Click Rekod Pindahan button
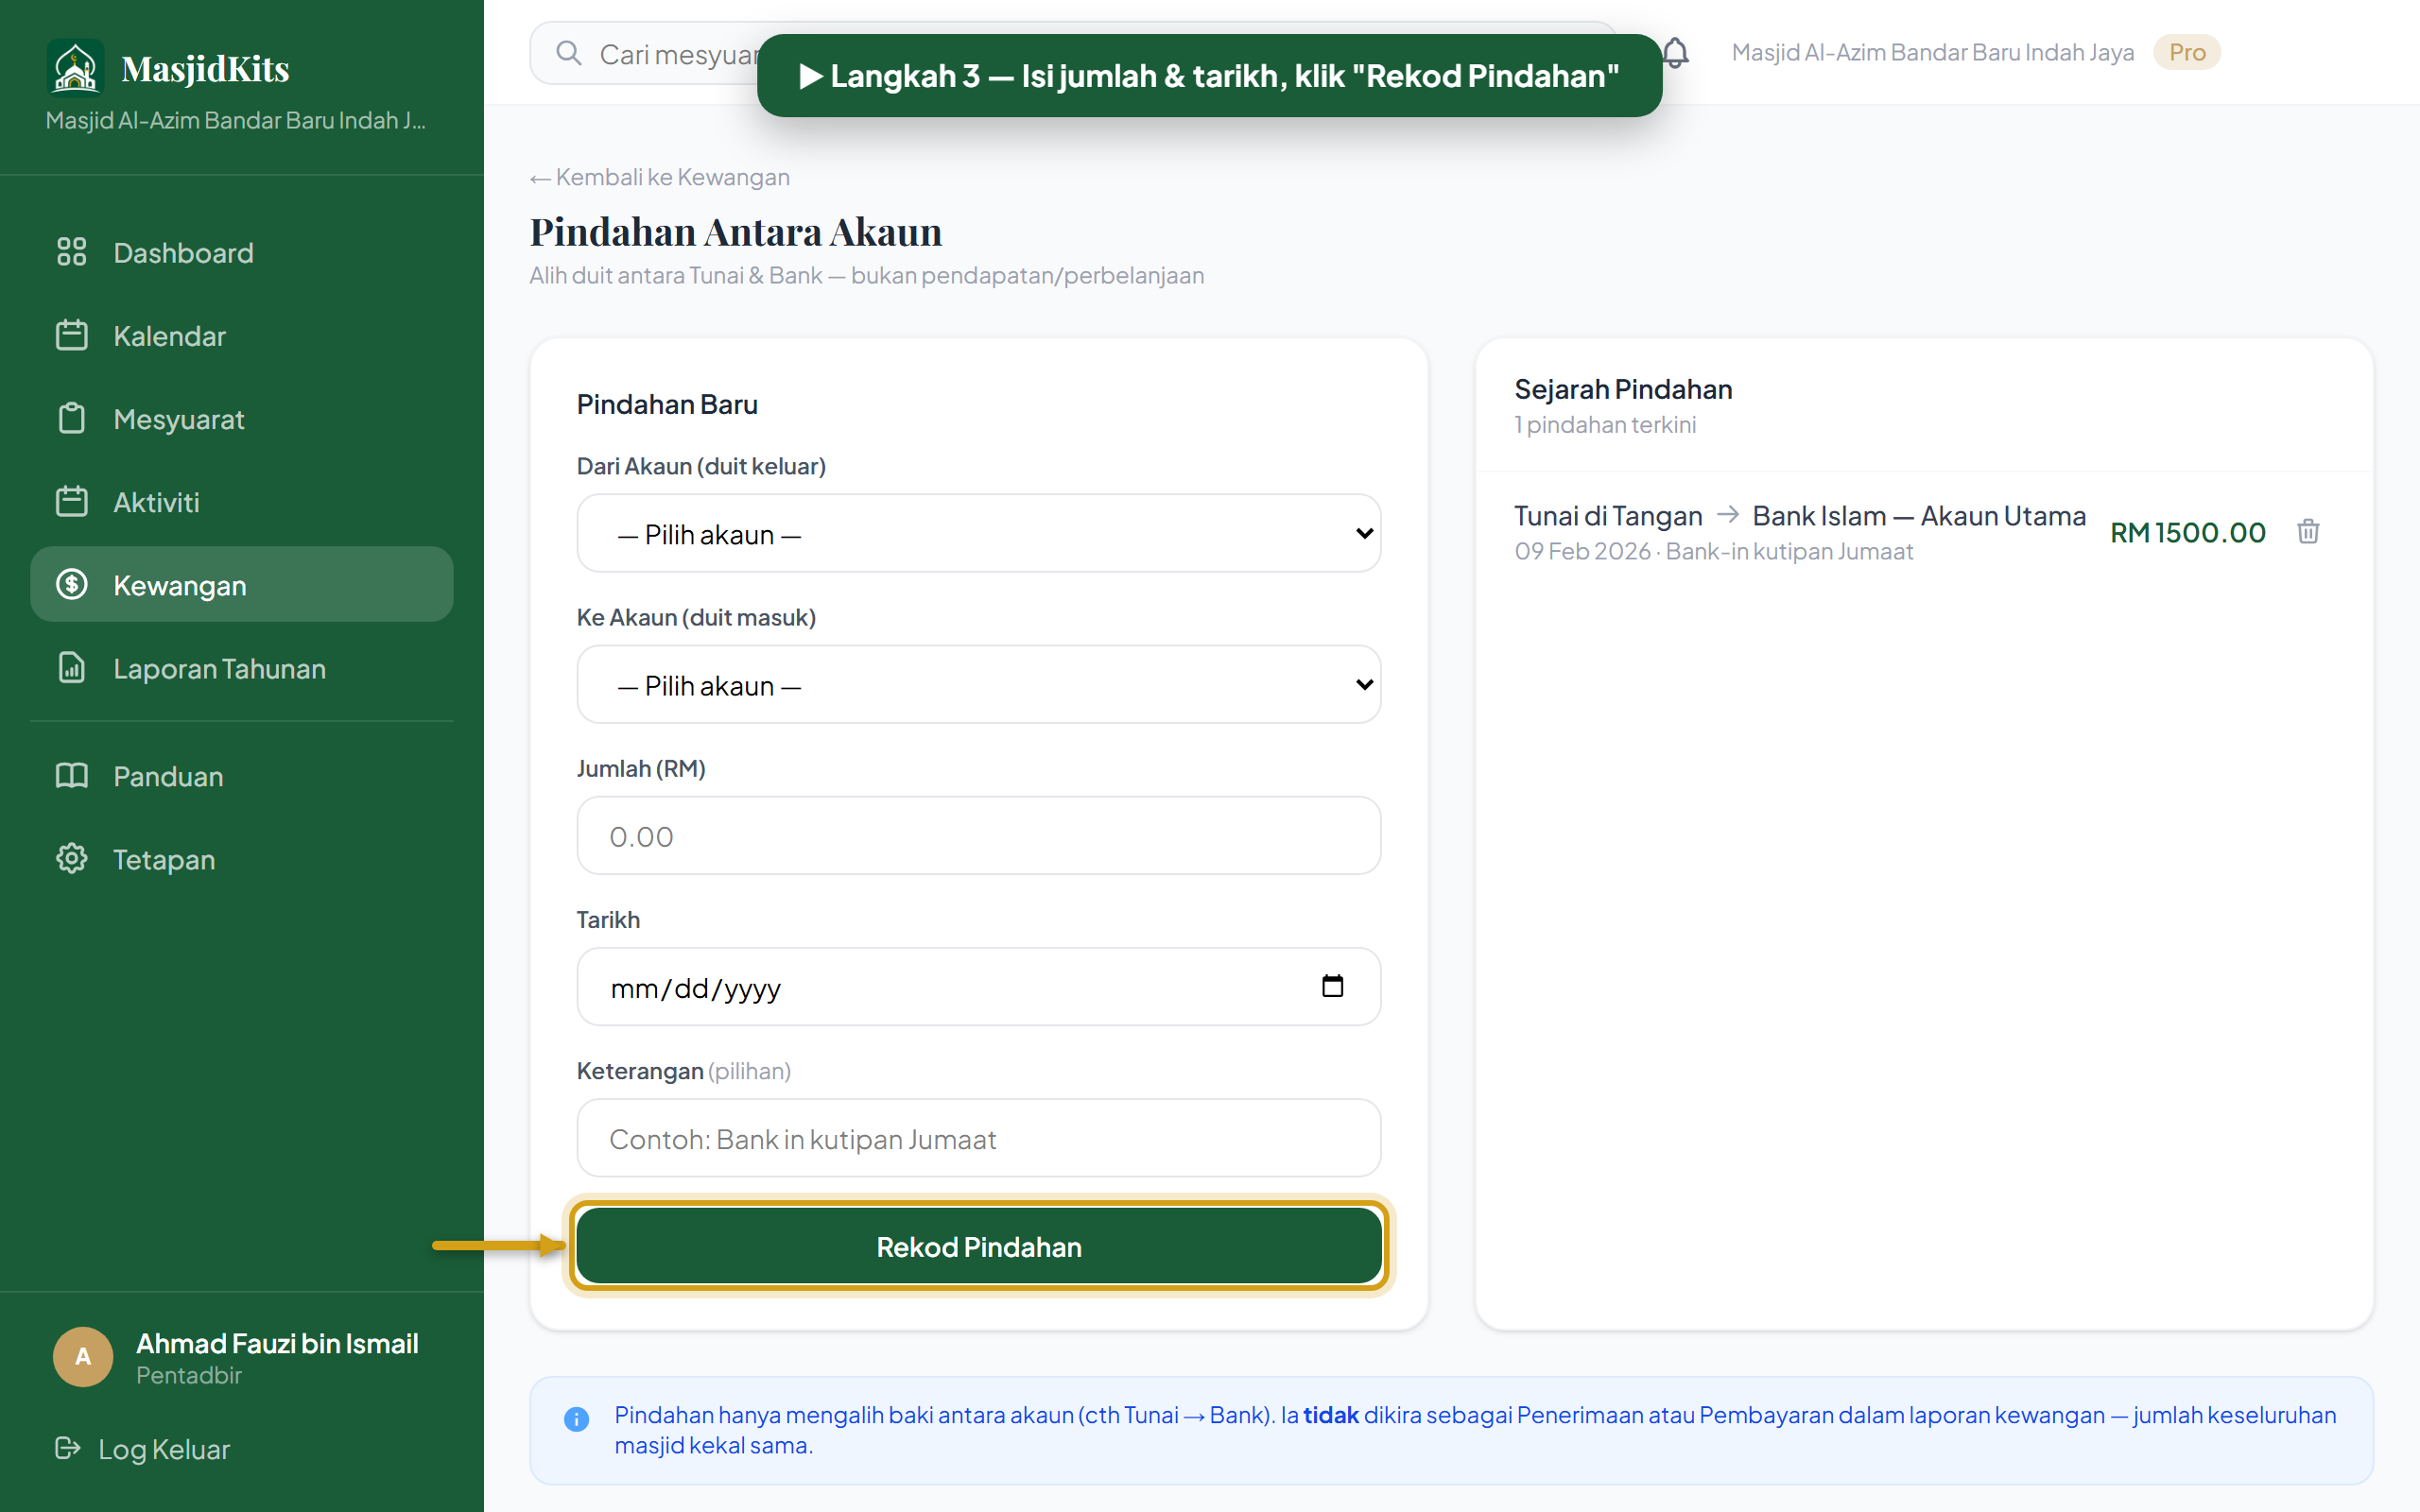2420x1512 pixels. (x=979, y=1246)
